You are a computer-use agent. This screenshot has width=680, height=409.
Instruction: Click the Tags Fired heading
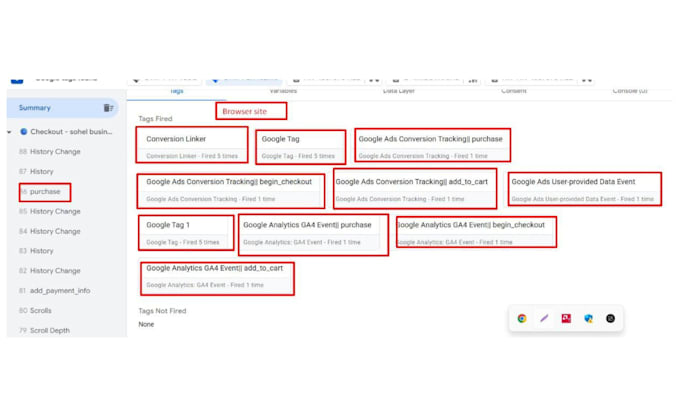[155, 118]
